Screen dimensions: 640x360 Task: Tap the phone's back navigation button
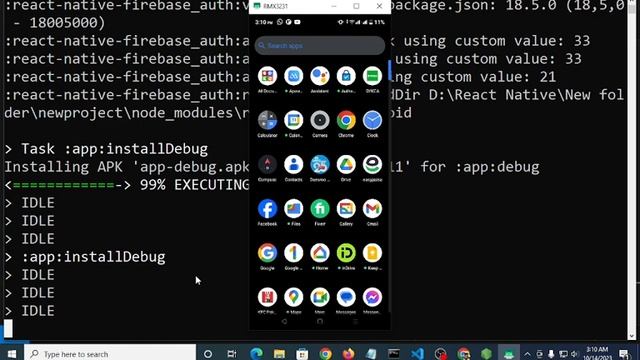pyautogui.click(x=284, y=322)
